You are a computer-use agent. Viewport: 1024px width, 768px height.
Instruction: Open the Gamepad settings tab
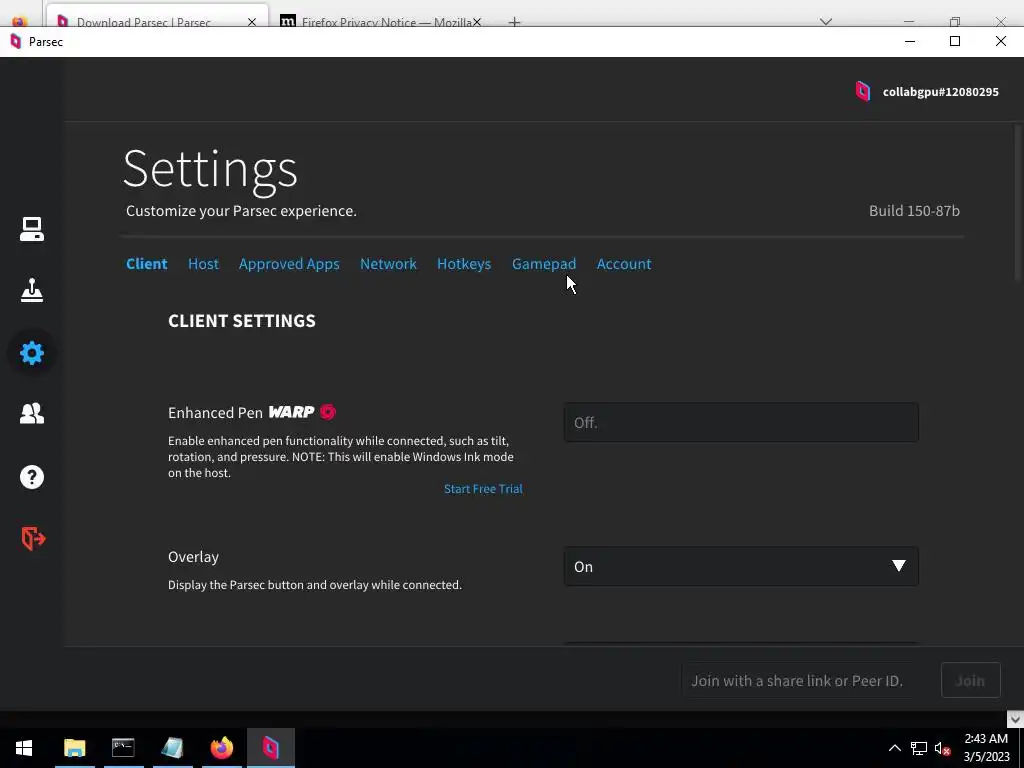point(543,264)
